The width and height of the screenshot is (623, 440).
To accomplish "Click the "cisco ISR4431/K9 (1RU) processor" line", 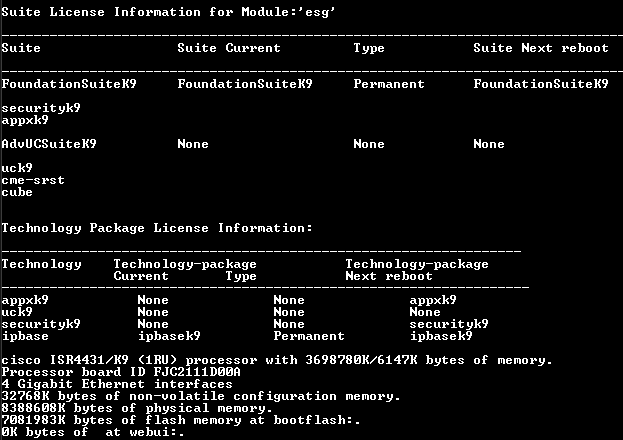I will point(277,360).
